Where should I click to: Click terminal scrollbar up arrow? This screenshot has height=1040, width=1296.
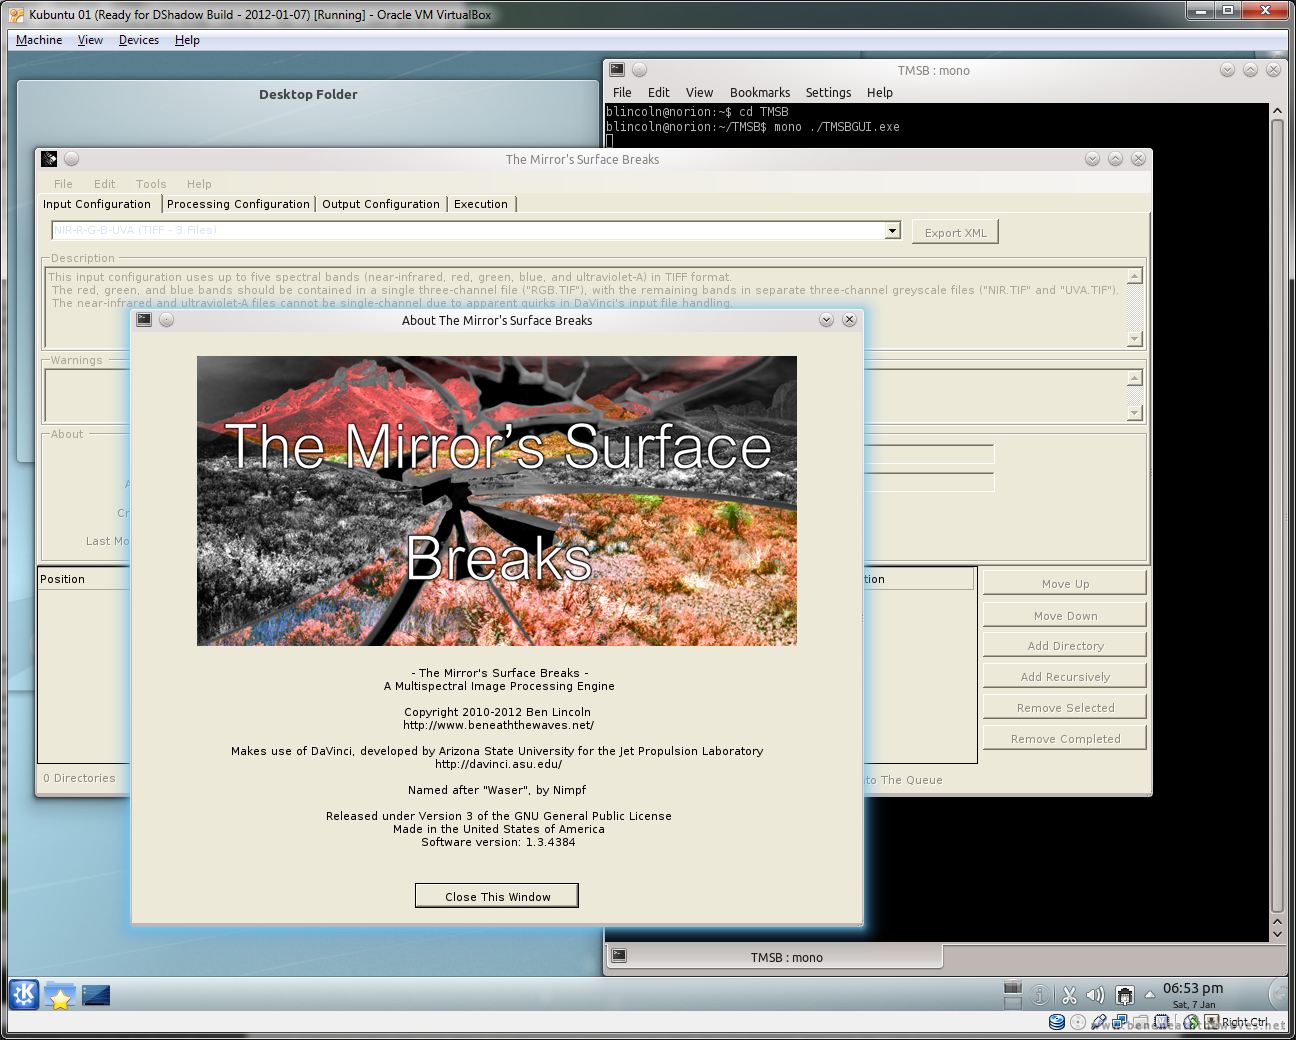(1277, 111)
